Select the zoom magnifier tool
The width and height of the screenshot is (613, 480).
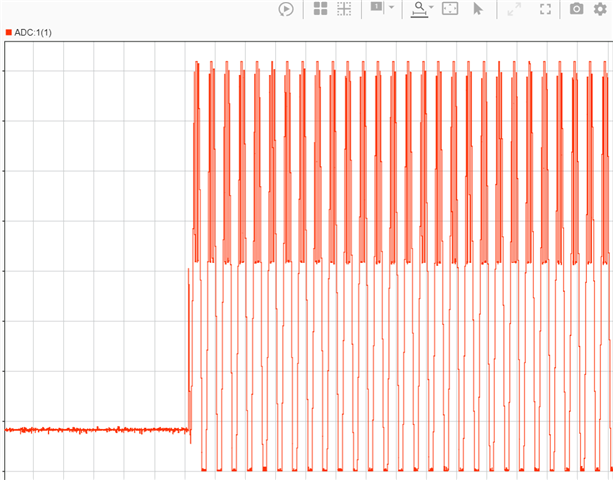[x=419, y=9]
